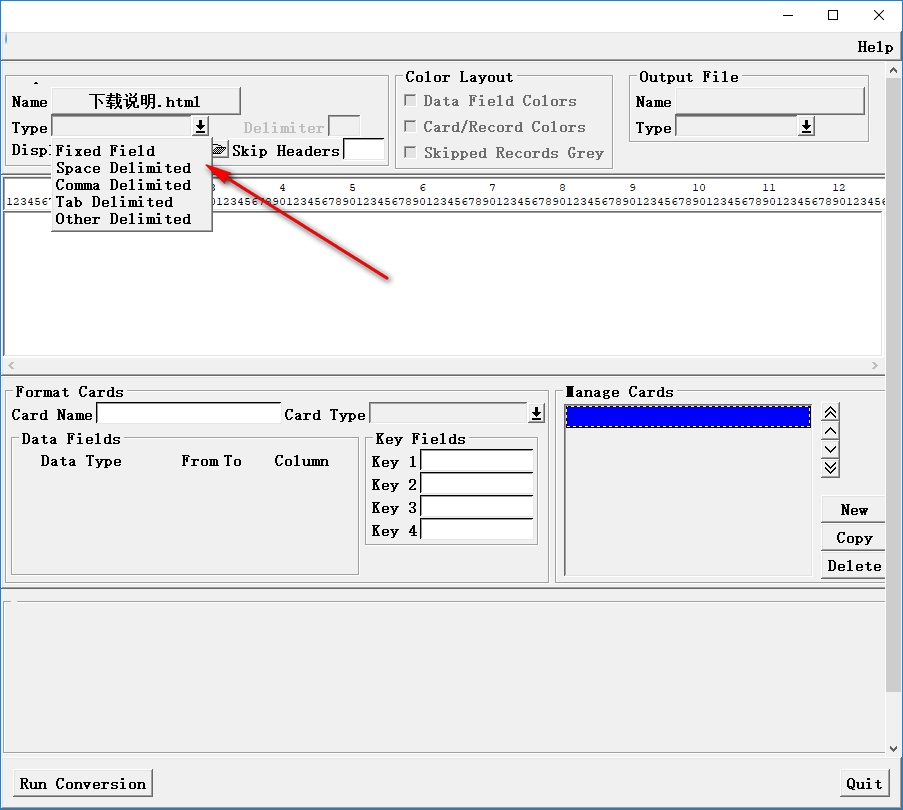Click the New card button
Screen dimensions: 903x810
853,510
